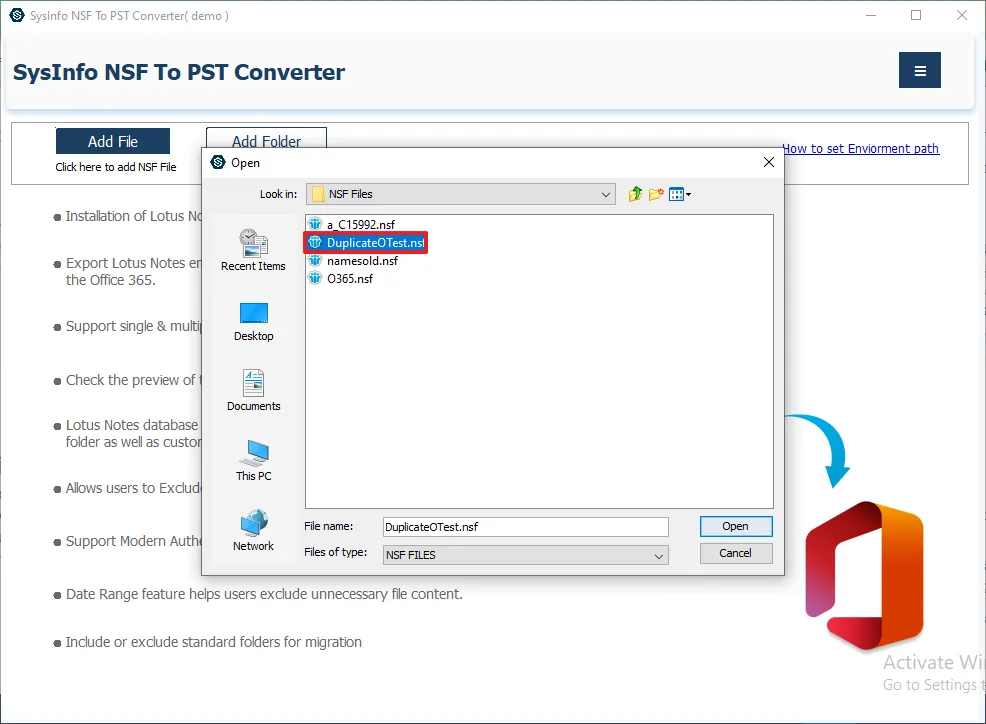Select a_C15992.nsf file
Viewport: 986px width, 724px height.
[x=360, y=224]
